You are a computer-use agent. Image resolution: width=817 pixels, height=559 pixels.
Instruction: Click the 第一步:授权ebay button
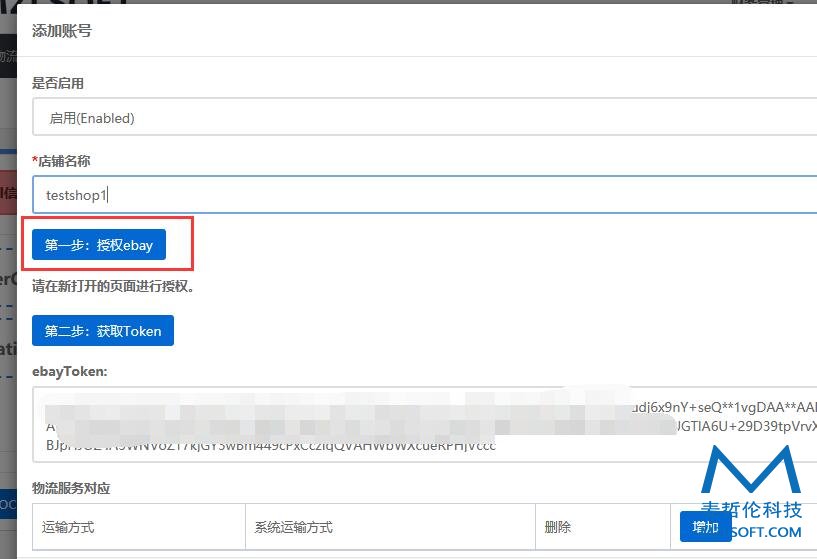pos(99,244)
